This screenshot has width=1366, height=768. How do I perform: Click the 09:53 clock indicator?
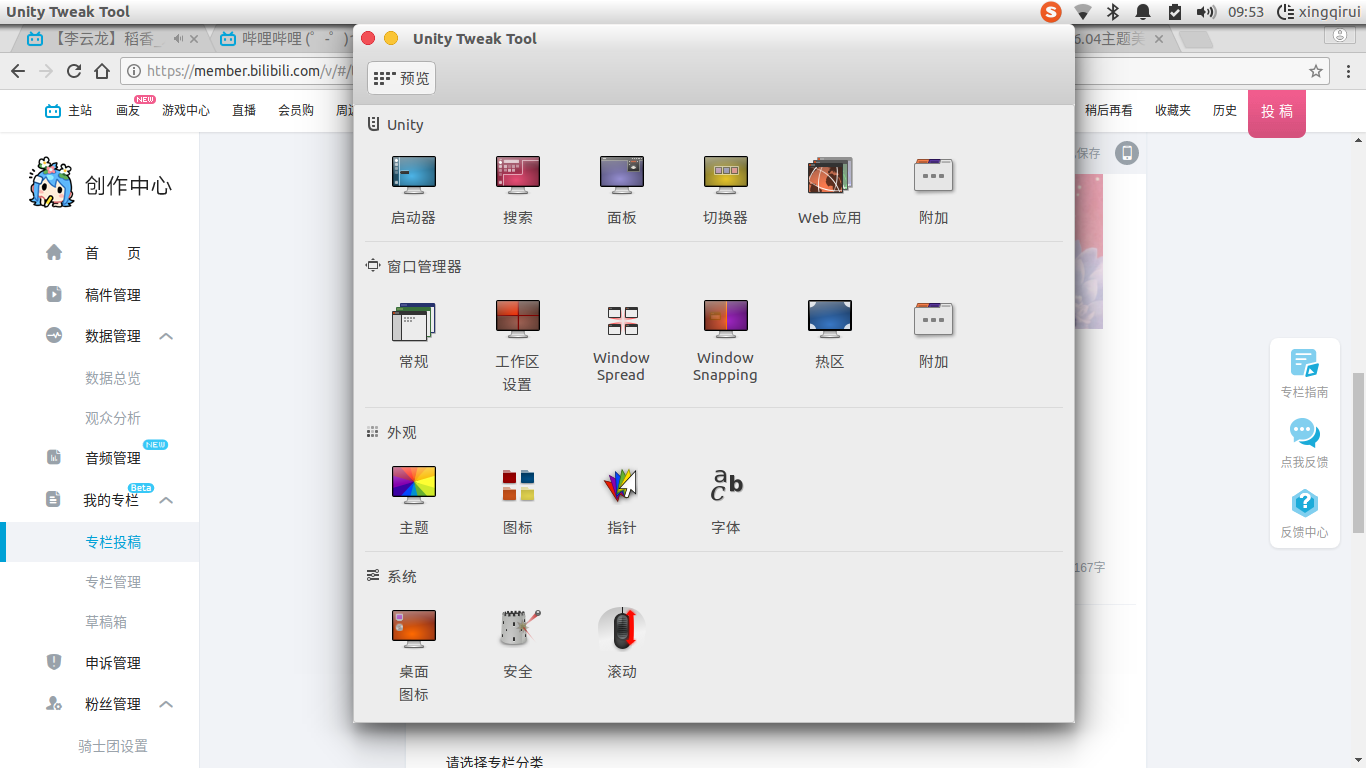(x=1246, y=12)
